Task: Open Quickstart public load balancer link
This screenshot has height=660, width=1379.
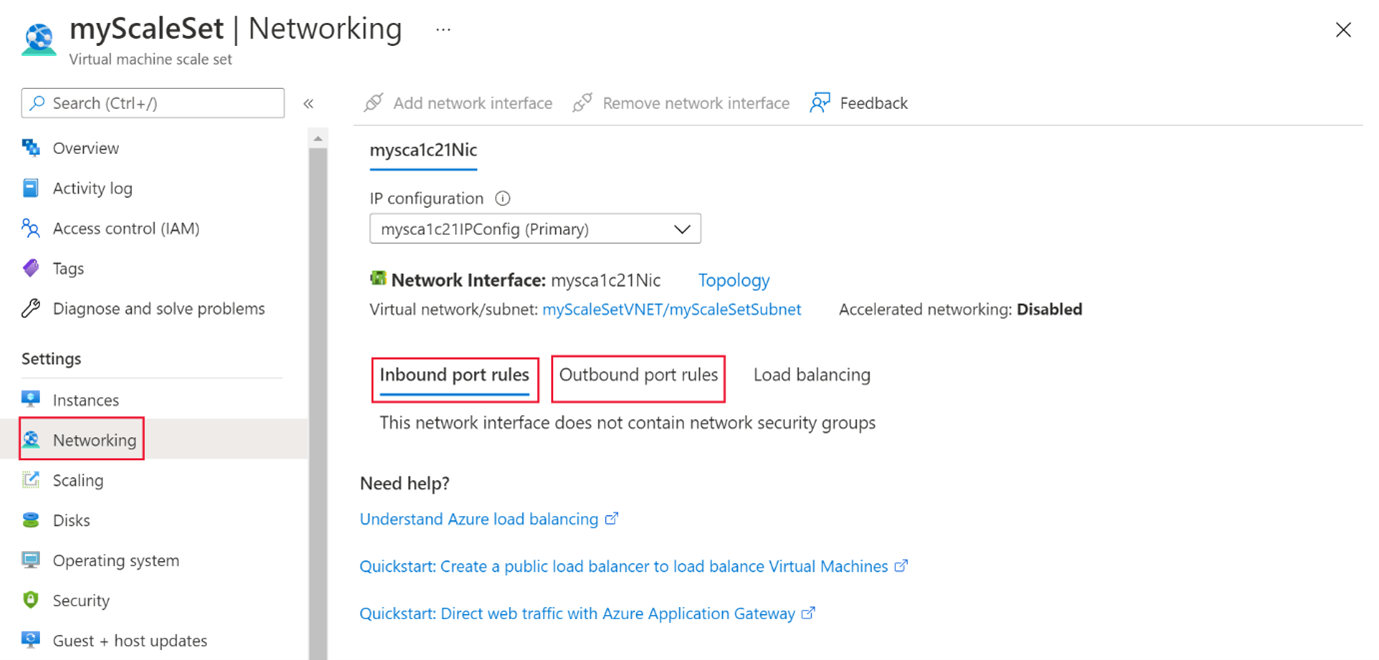Action: click(x=624, y=566)
